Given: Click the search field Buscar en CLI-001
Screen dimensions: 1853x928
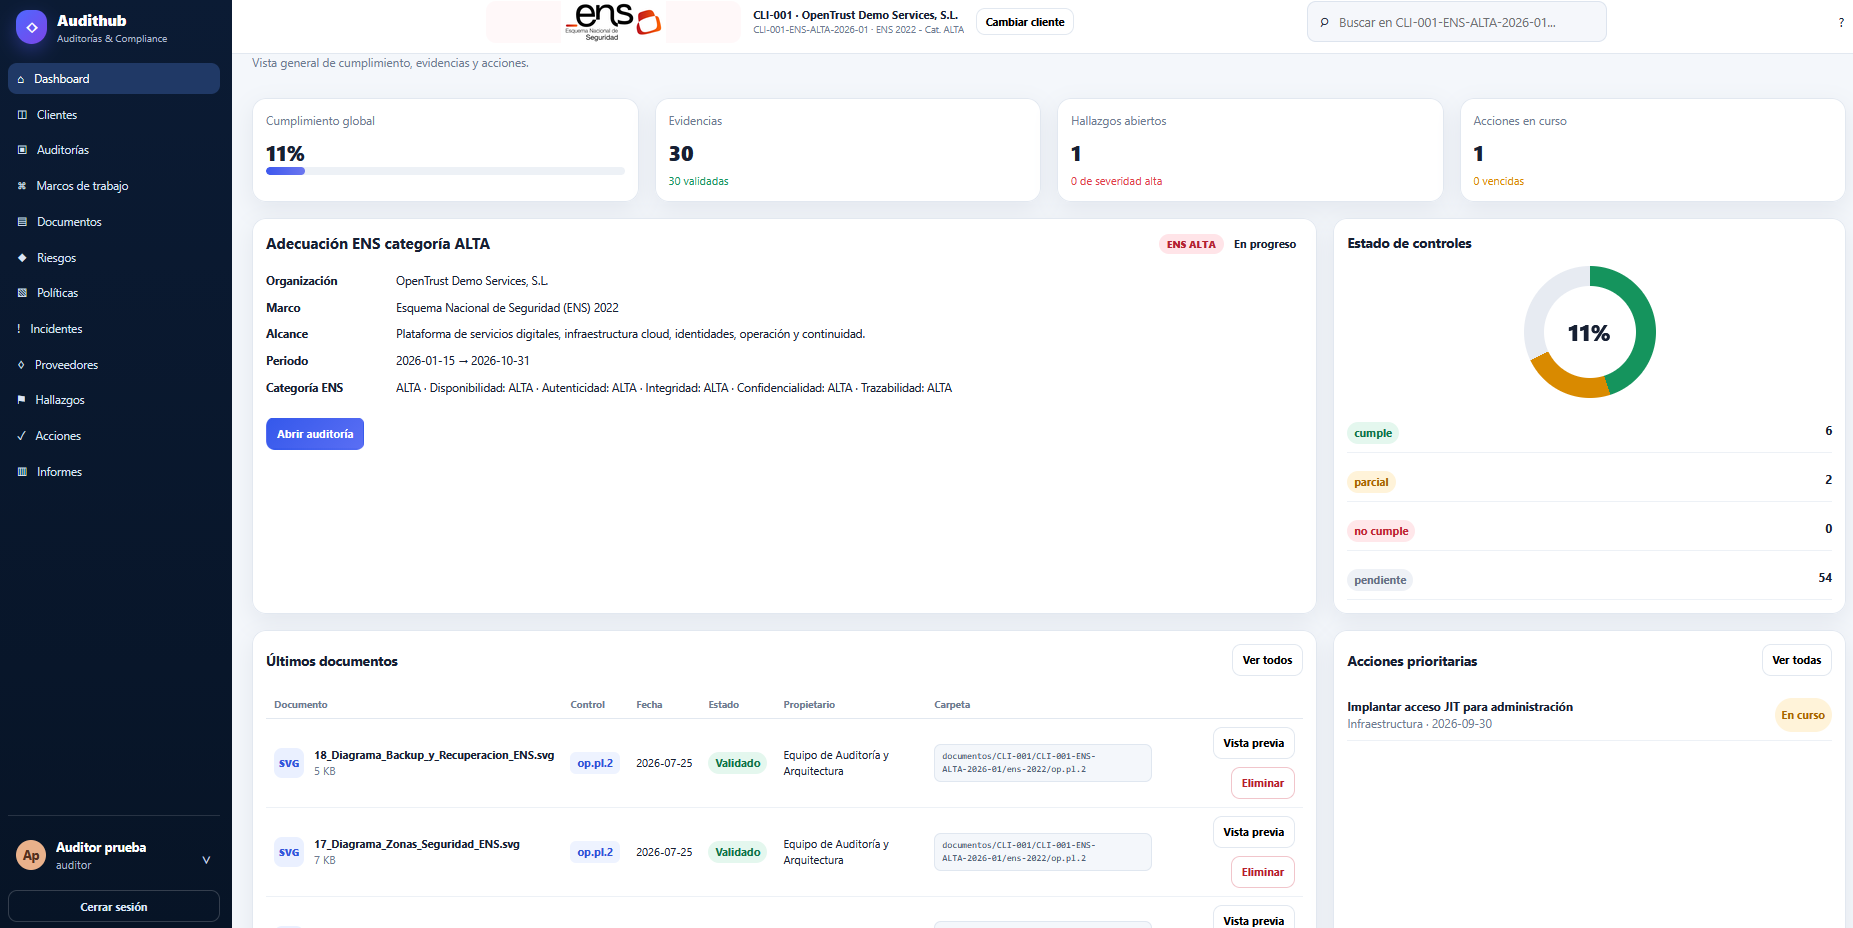Looking at the screenshot, I should [x=1456, y=22].
